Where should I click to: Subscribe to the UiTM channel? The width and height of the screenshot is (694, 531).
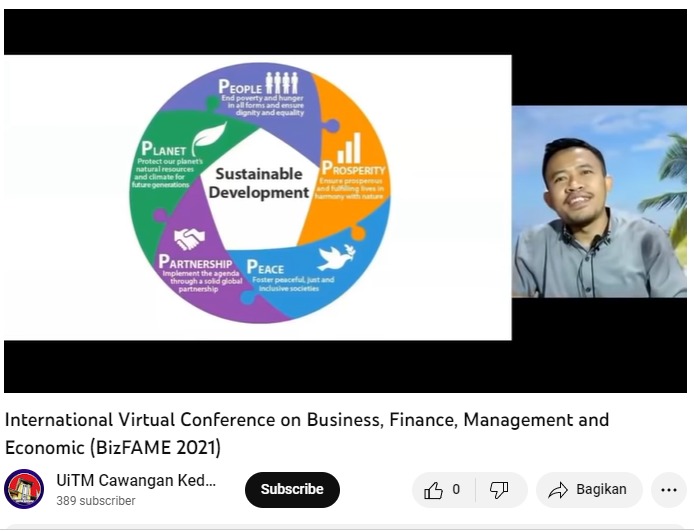[x=292, y=489]
